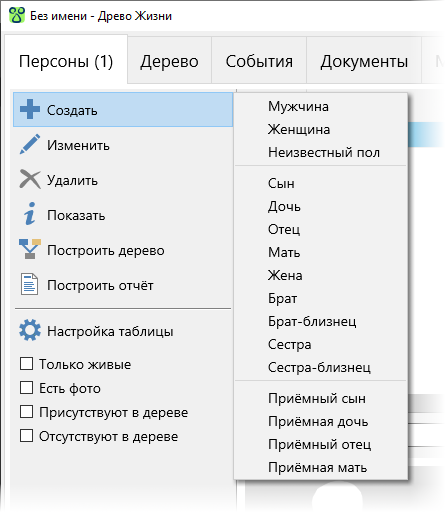Switch to the Дерево tab

(169, 61)
